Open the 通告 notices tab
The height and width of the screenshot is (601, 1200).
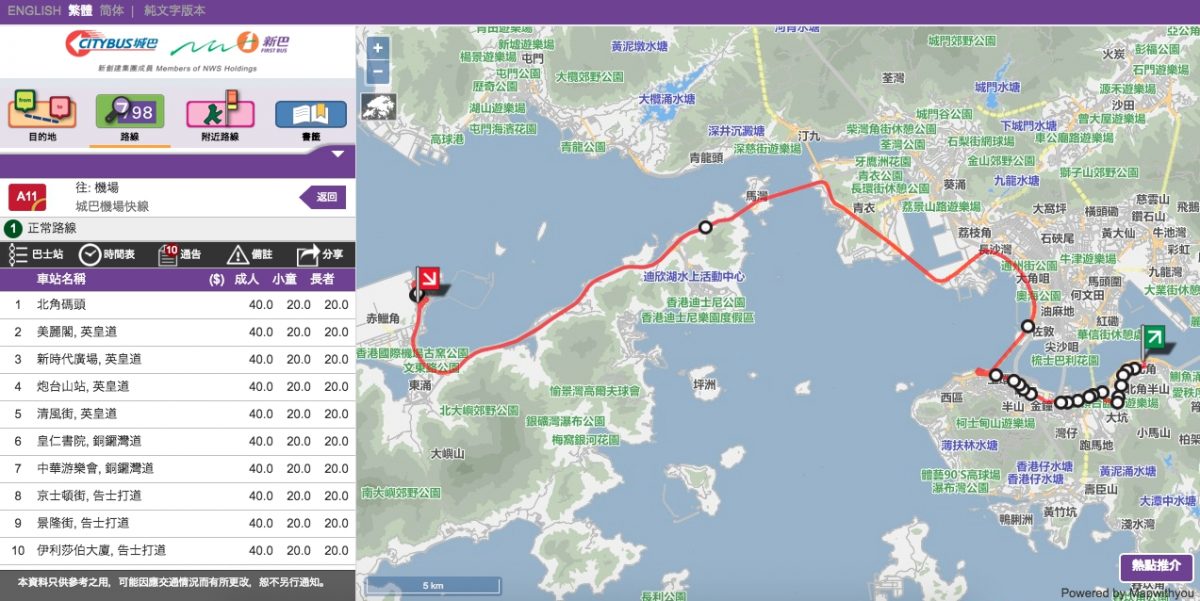[x=180, y=255]
